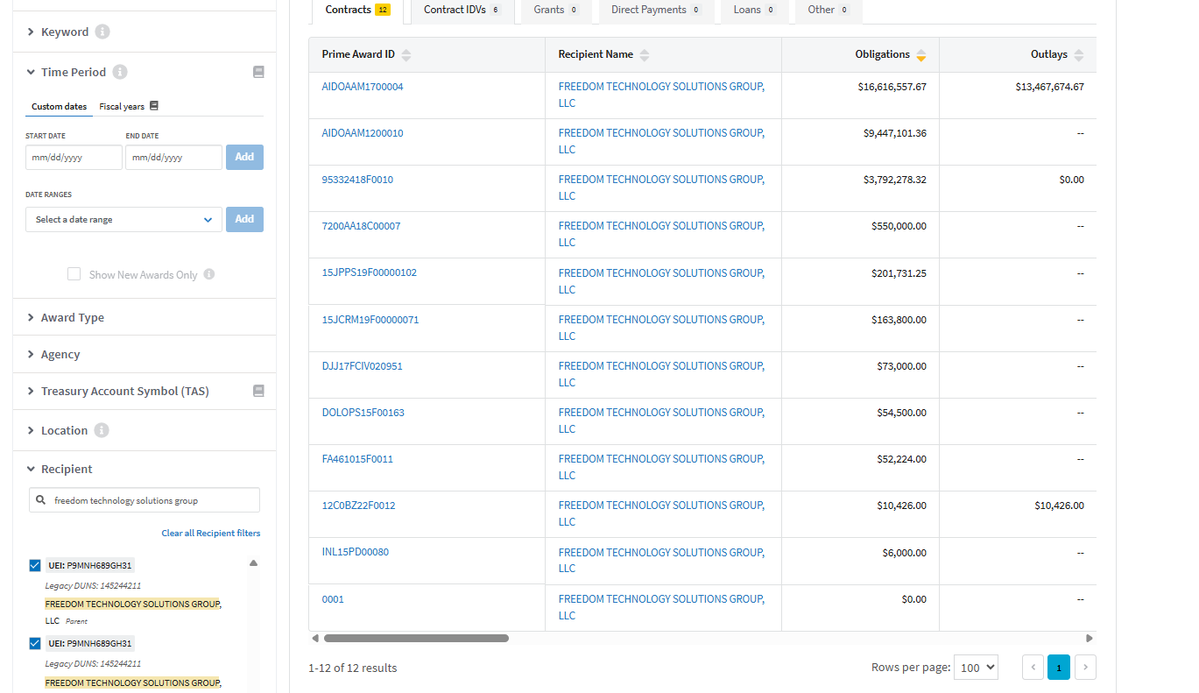The height and width of the screenshot is (693, 1199).
Task: Click the Start Date input field
Action: coord(74,157)
